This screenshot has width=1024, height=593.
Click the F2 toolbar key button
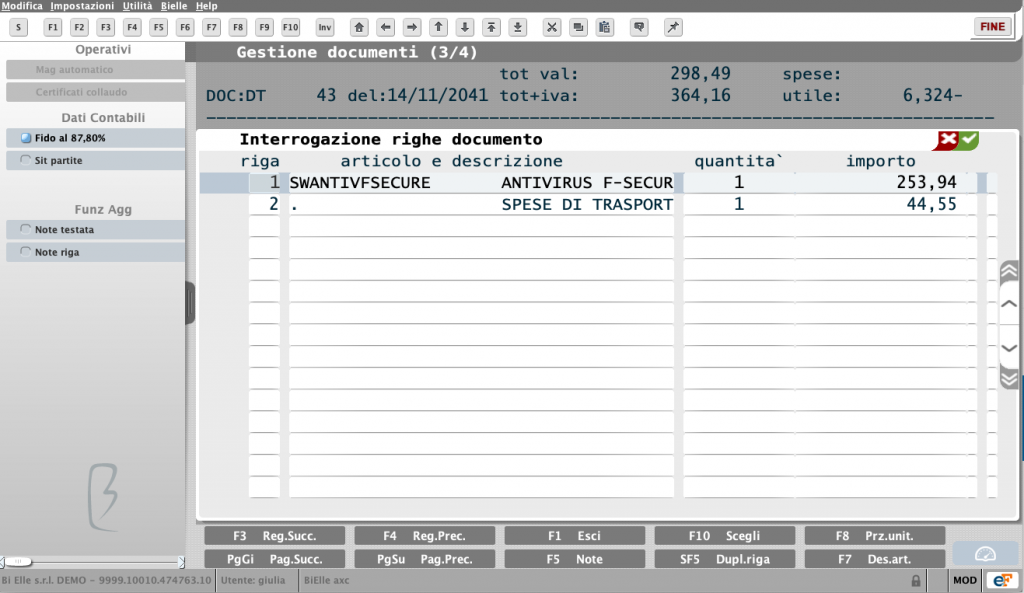pos(79,27)
